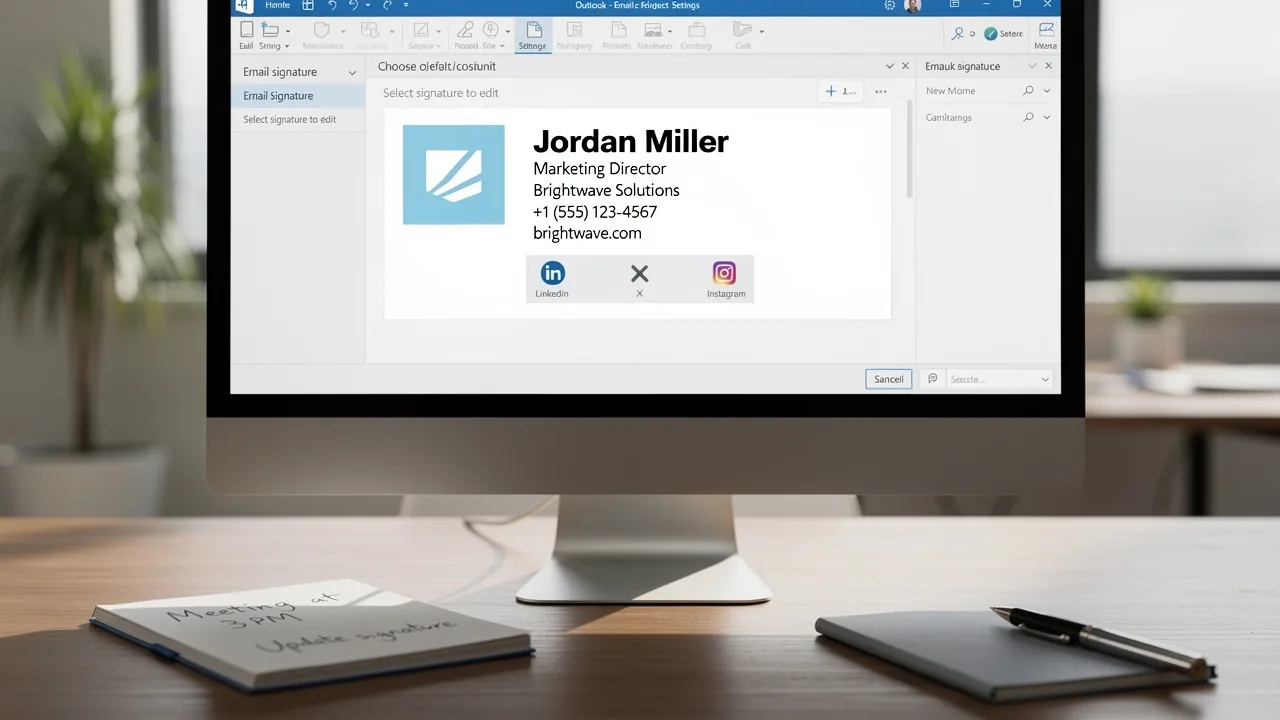The height and width of the screenshot is (720, 1280).
Task: Close the right Email signature panel
Action: pyautogui.click(x=1049, y=66)
